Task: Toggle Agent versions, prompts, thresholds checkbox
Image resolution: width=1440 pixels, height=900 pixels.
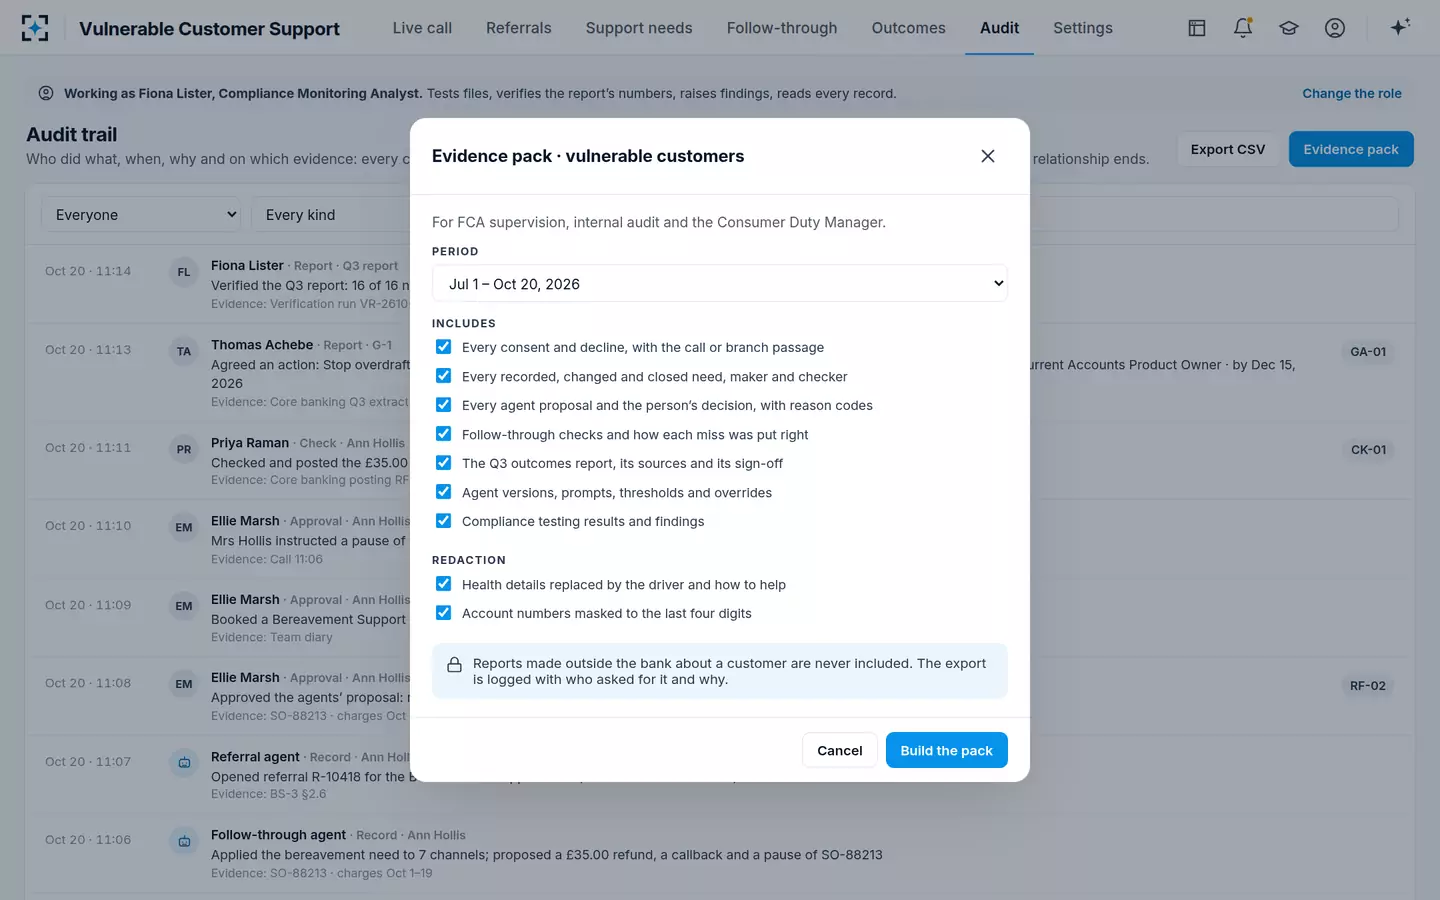Action: [443, 492]
